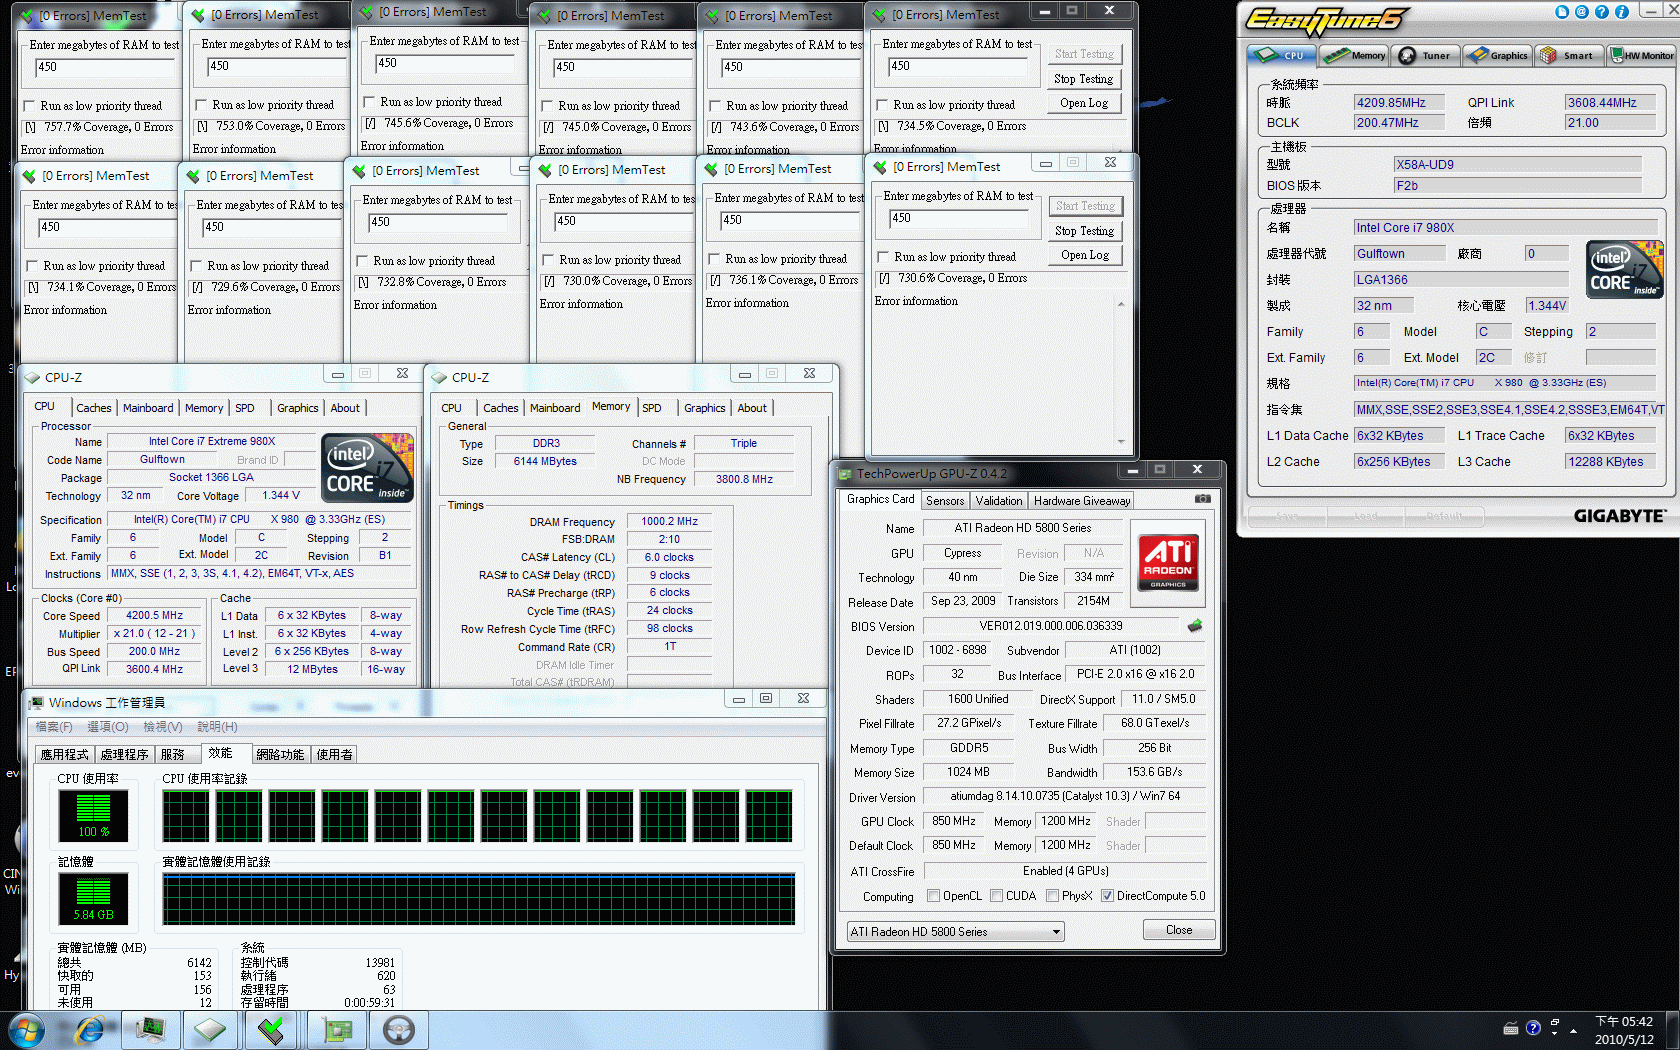
Task: Click GPU-Z graphics card taskbar icon
Action: [x=338, y=1030]
